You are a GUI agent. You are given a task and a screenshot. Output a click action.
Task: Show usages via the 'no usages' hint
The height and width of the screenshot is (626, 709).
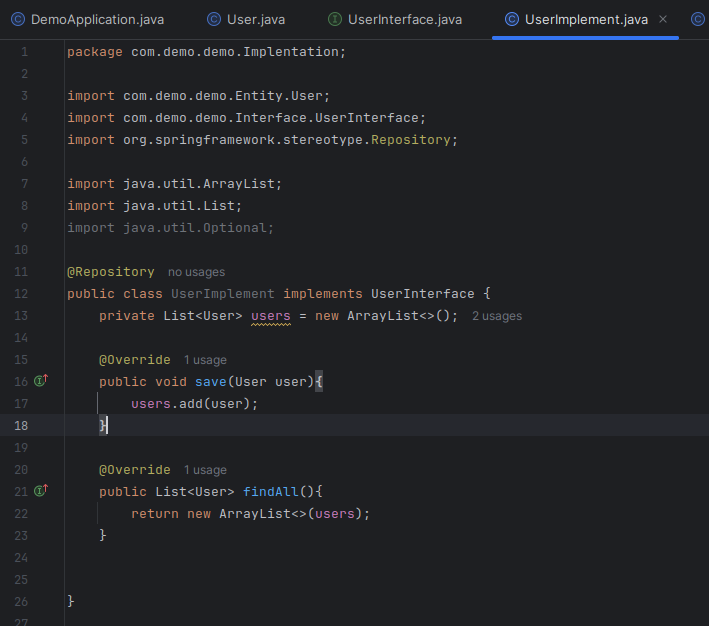click(196, 272)
